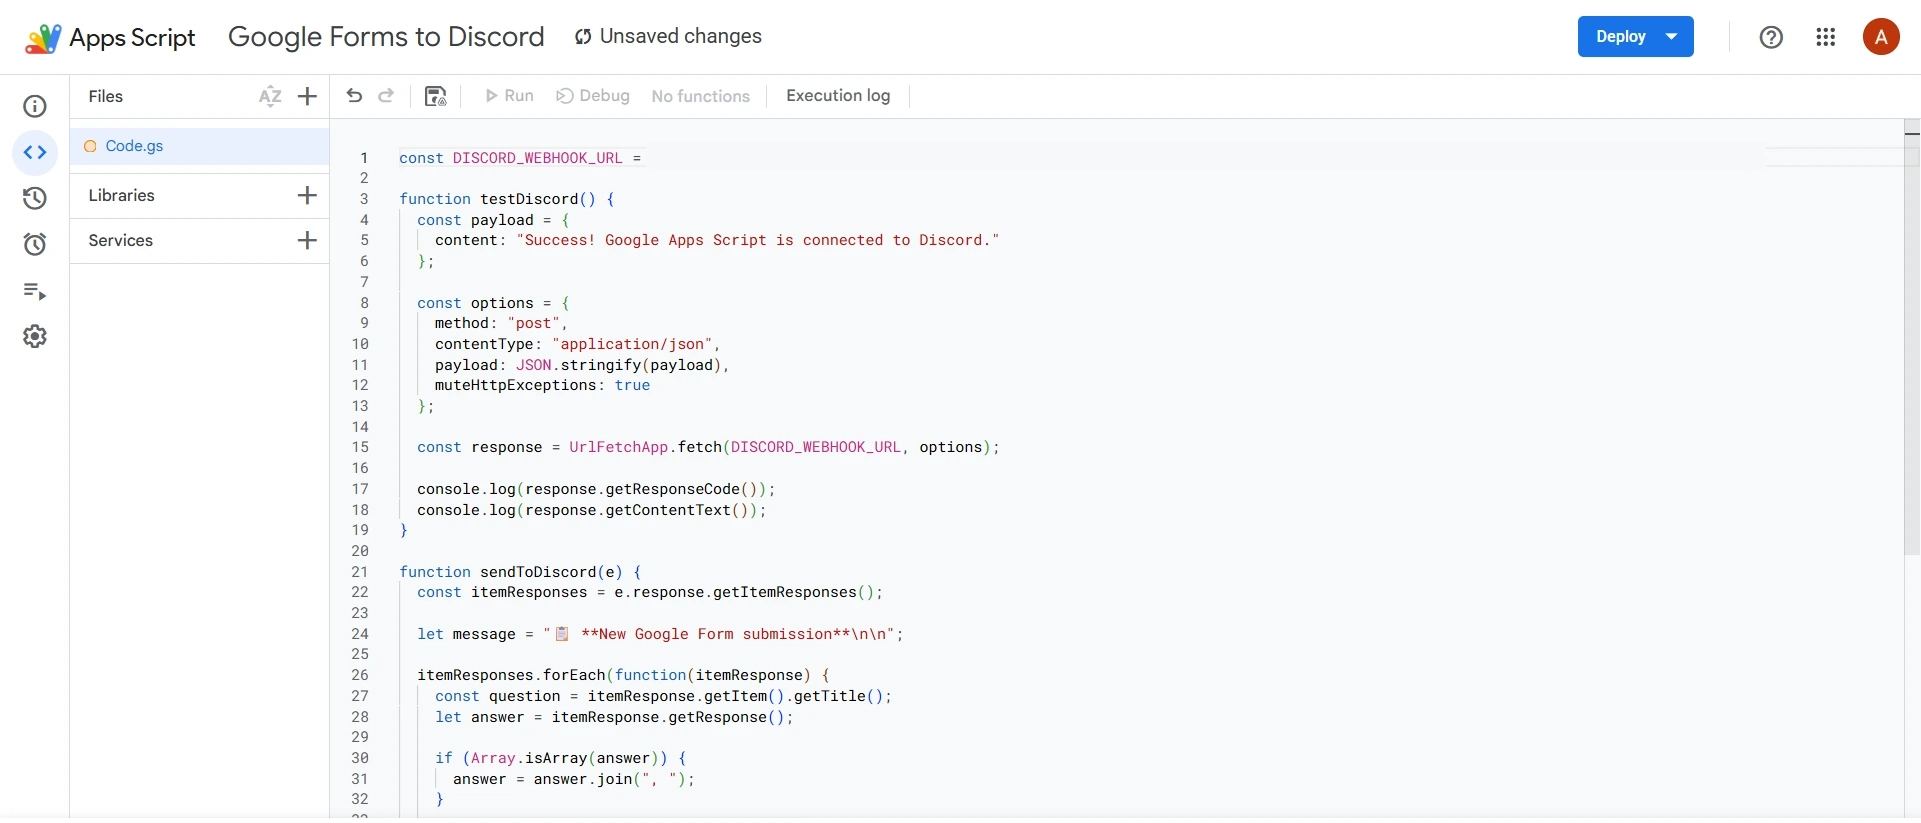
Task: Open the Editor code icon in sidebar
Action: pos(35,153)
